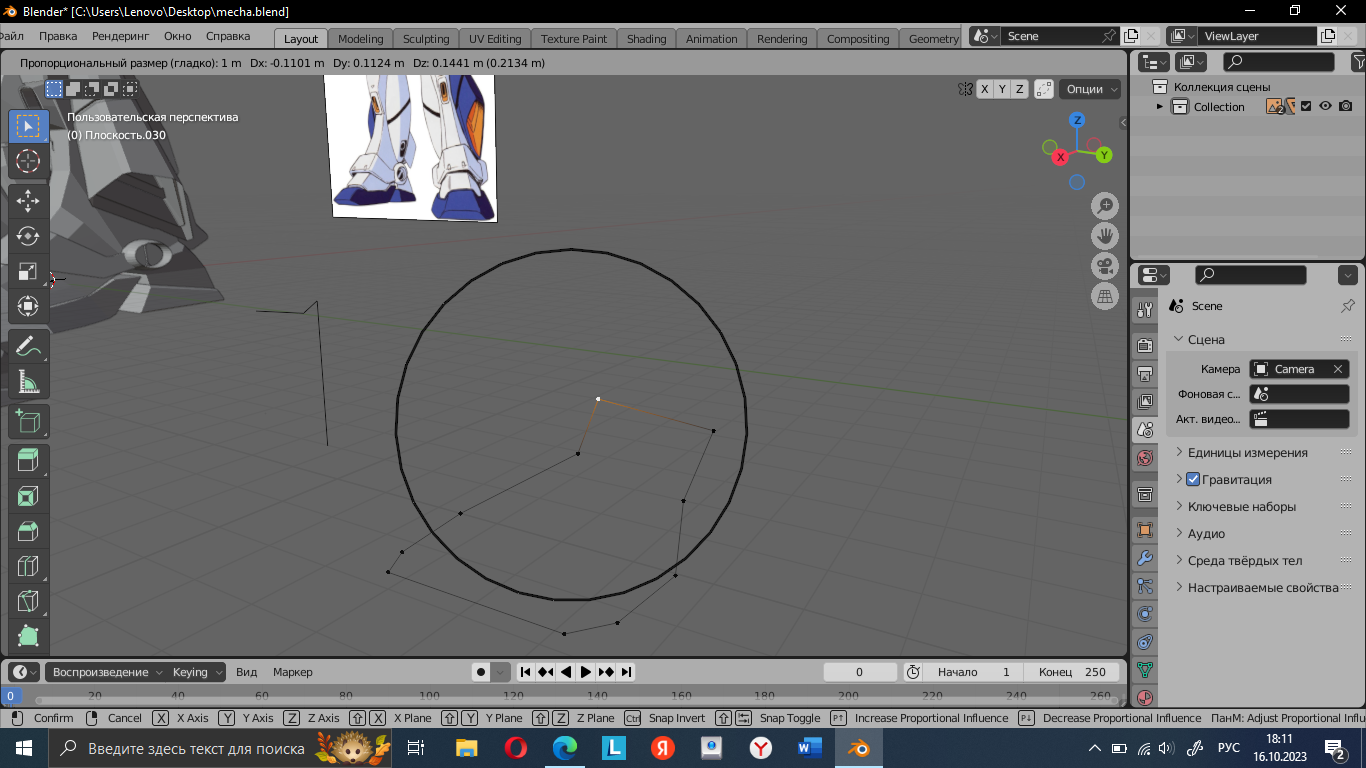Expand the Collection tree row
This screenshot has height=768, width=1366.
[1160, 107]
